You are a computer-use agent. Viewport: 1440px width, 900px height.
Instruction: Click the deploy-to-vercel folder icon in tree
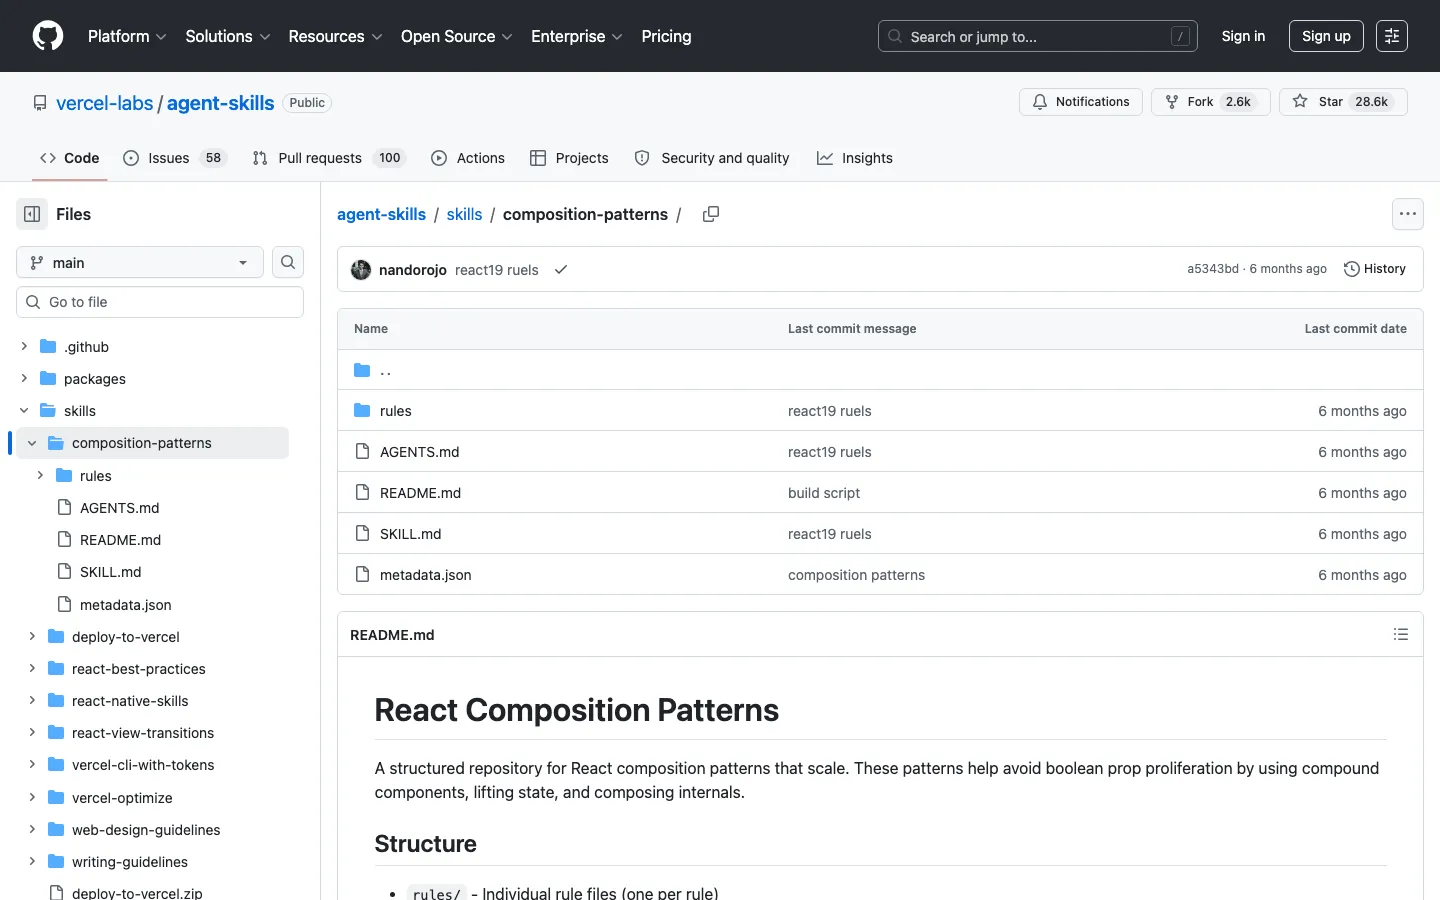coord(56,637)
